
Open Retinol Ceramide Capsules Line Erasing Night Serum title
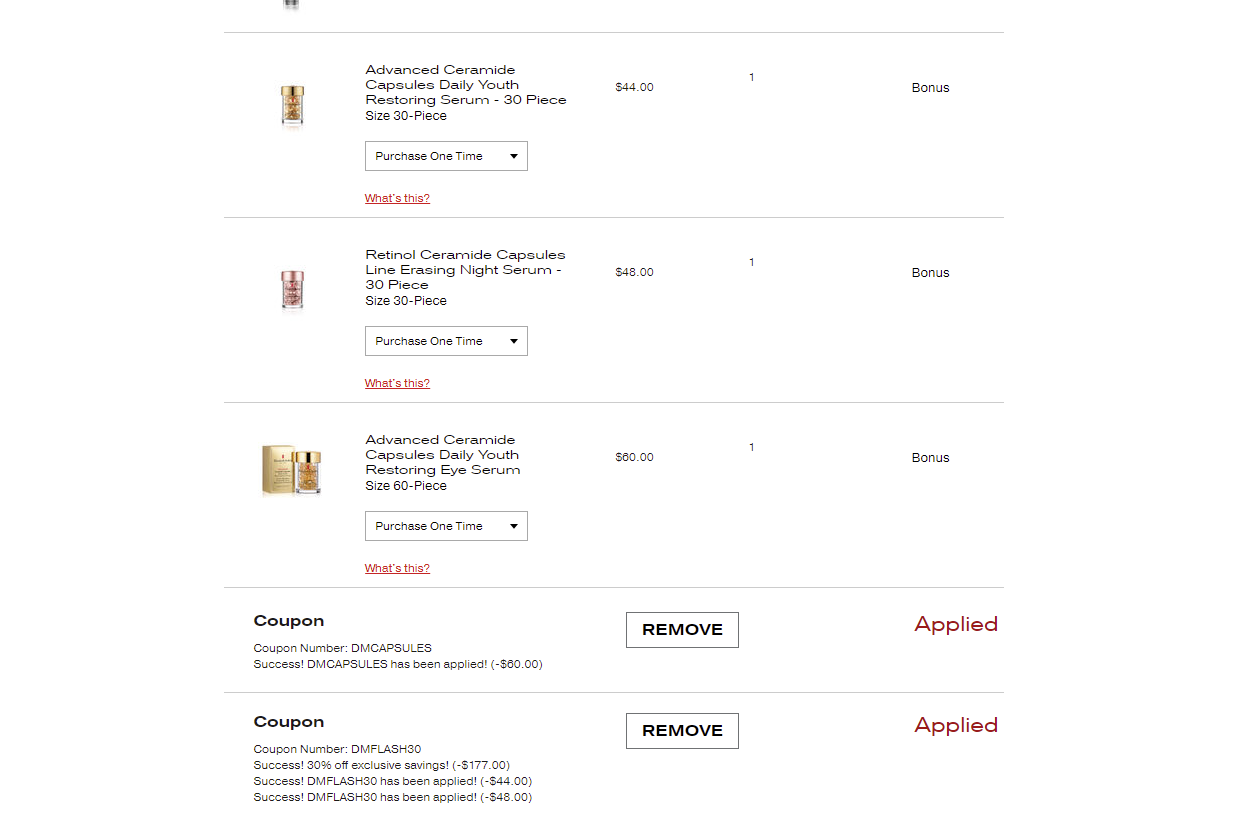click(465, 270)
